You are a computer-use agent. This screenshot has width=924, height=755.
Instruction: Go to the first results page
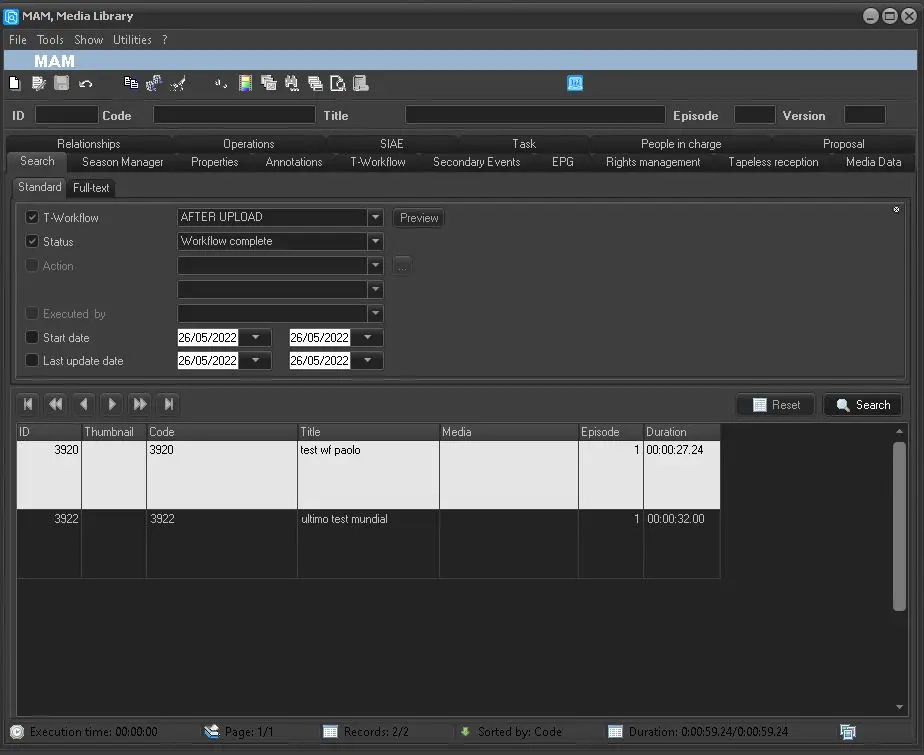pos(28,404)
